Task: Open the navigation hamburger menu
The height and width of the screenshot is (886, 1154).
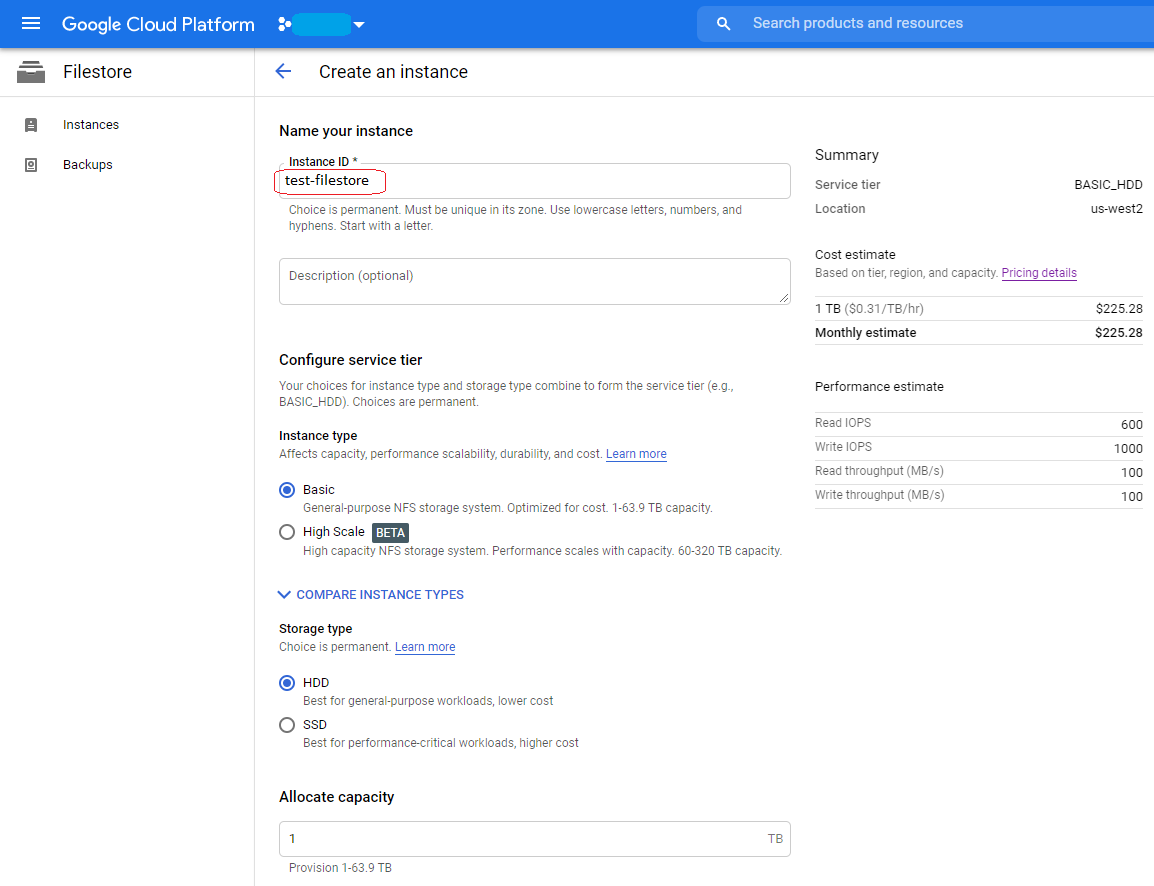Action: pyautogui.click(x=30, y=23)
